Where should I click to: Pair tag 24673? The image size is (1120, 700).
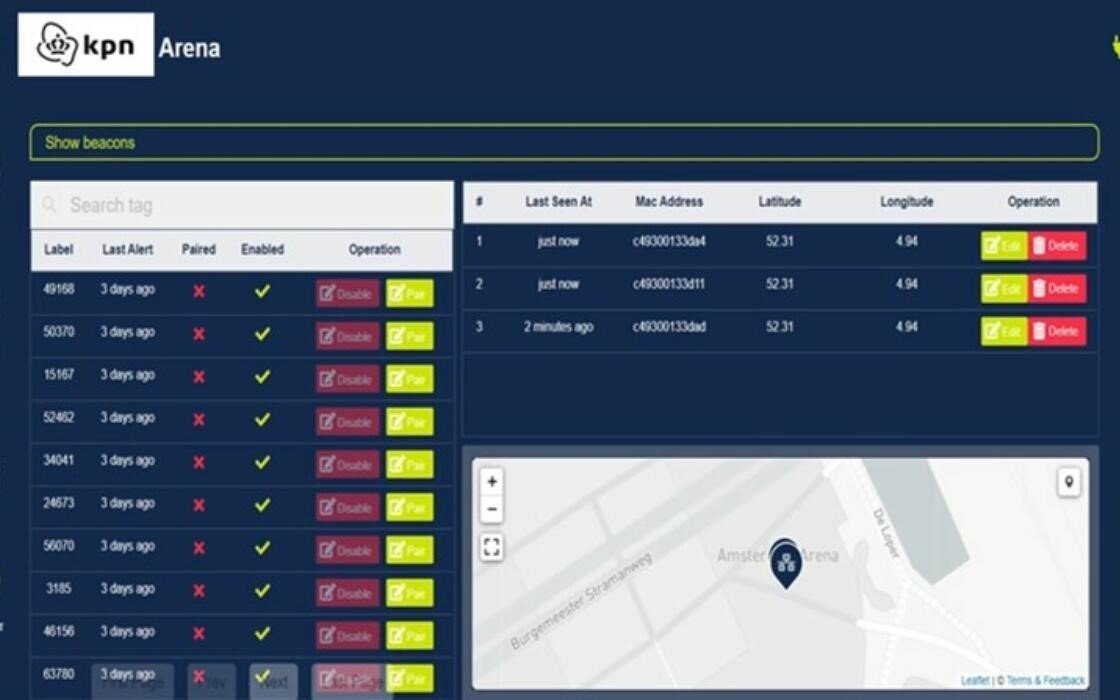[409, 508]
